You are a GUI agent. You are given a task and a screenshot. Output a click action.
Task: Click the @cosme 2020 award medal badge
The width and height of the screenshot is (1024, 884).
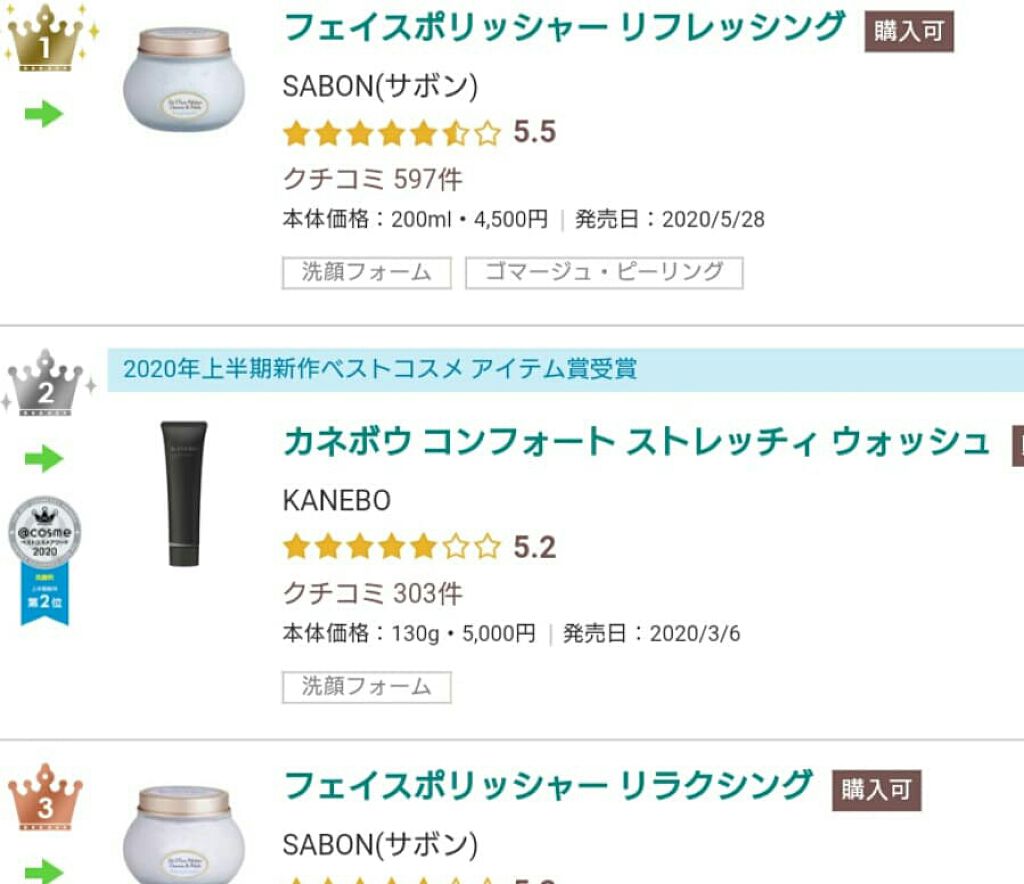click(45, 561)
